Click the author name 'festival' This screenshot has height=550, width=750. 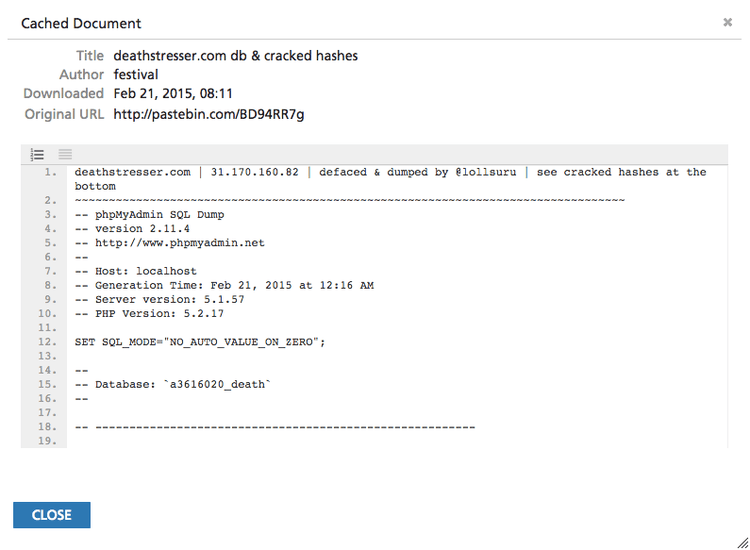tap(136, 75)
